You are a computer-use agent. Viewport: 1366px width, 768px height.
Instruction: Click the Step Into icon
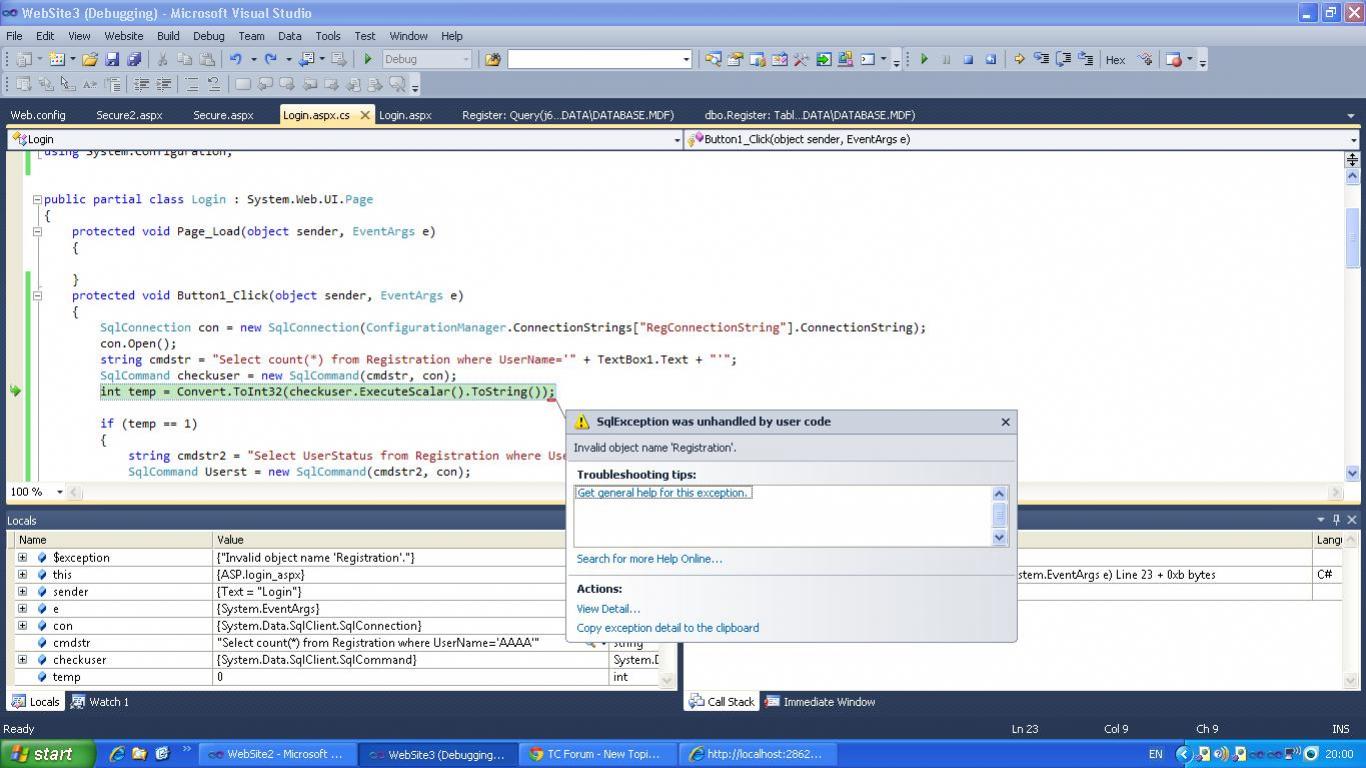(1041, 59)
